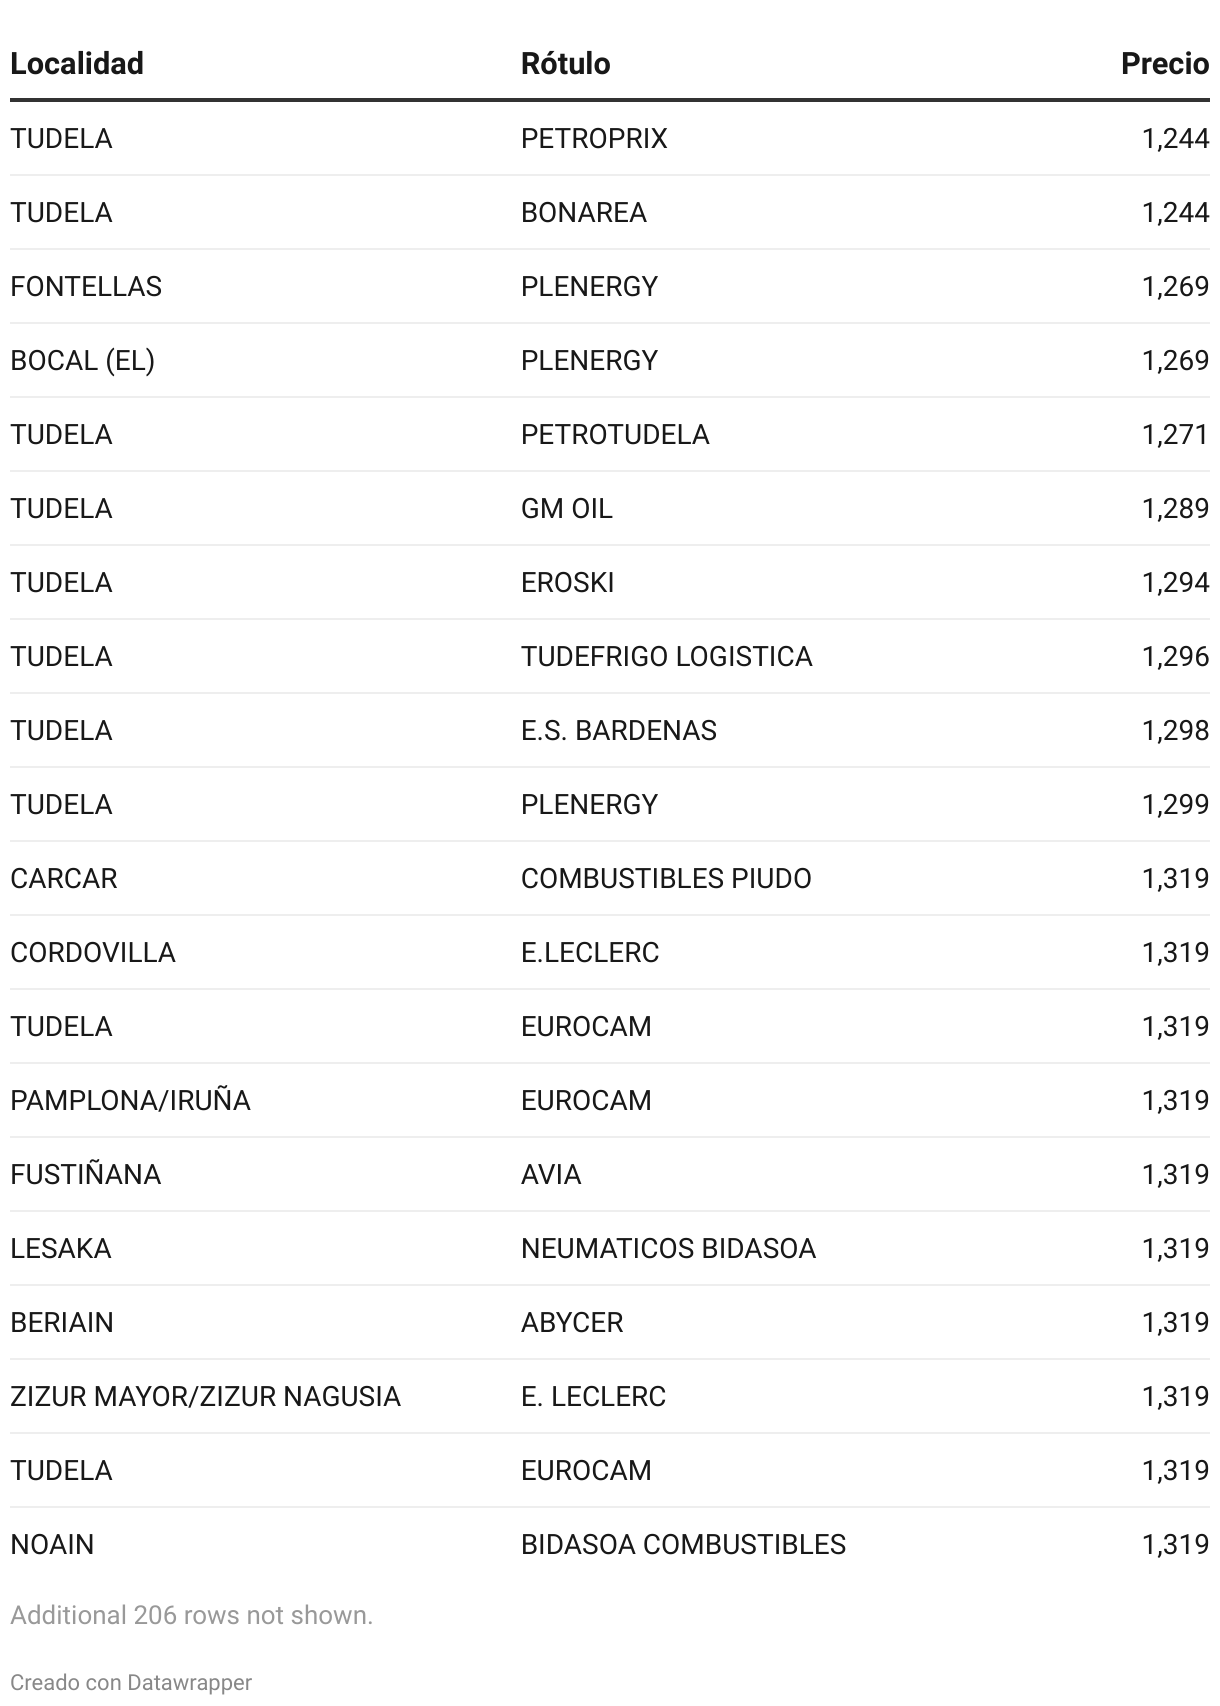Select CORDOVILLA locality cell
Viewport: 1220px width, 1706px height.
tap(93, 952)
